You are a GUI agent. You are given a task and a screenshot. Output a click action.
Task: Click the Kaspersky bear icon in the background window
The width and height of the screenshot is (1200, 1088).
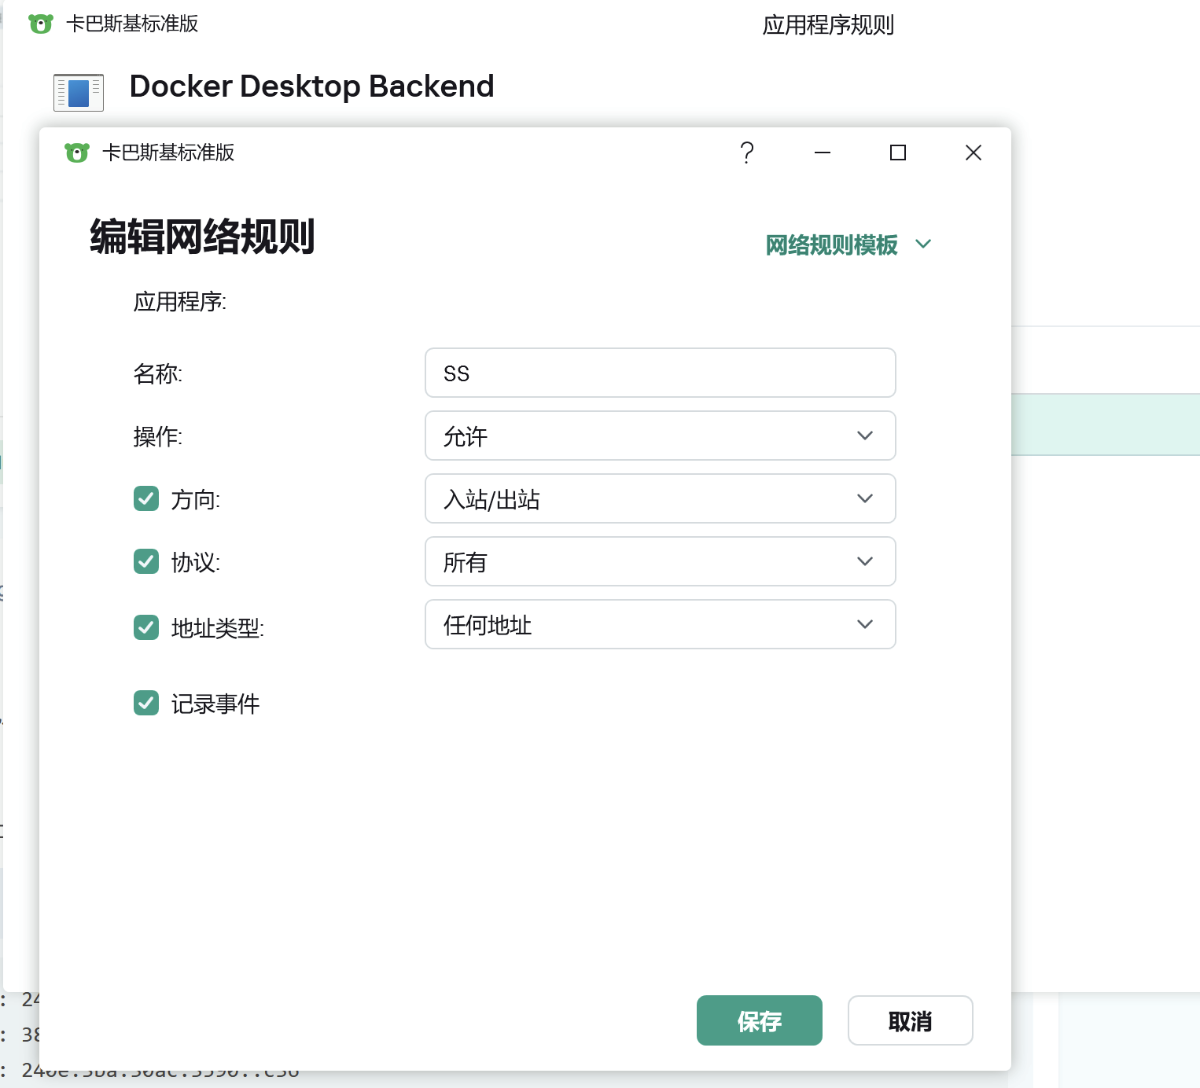(x=41, y=24)
